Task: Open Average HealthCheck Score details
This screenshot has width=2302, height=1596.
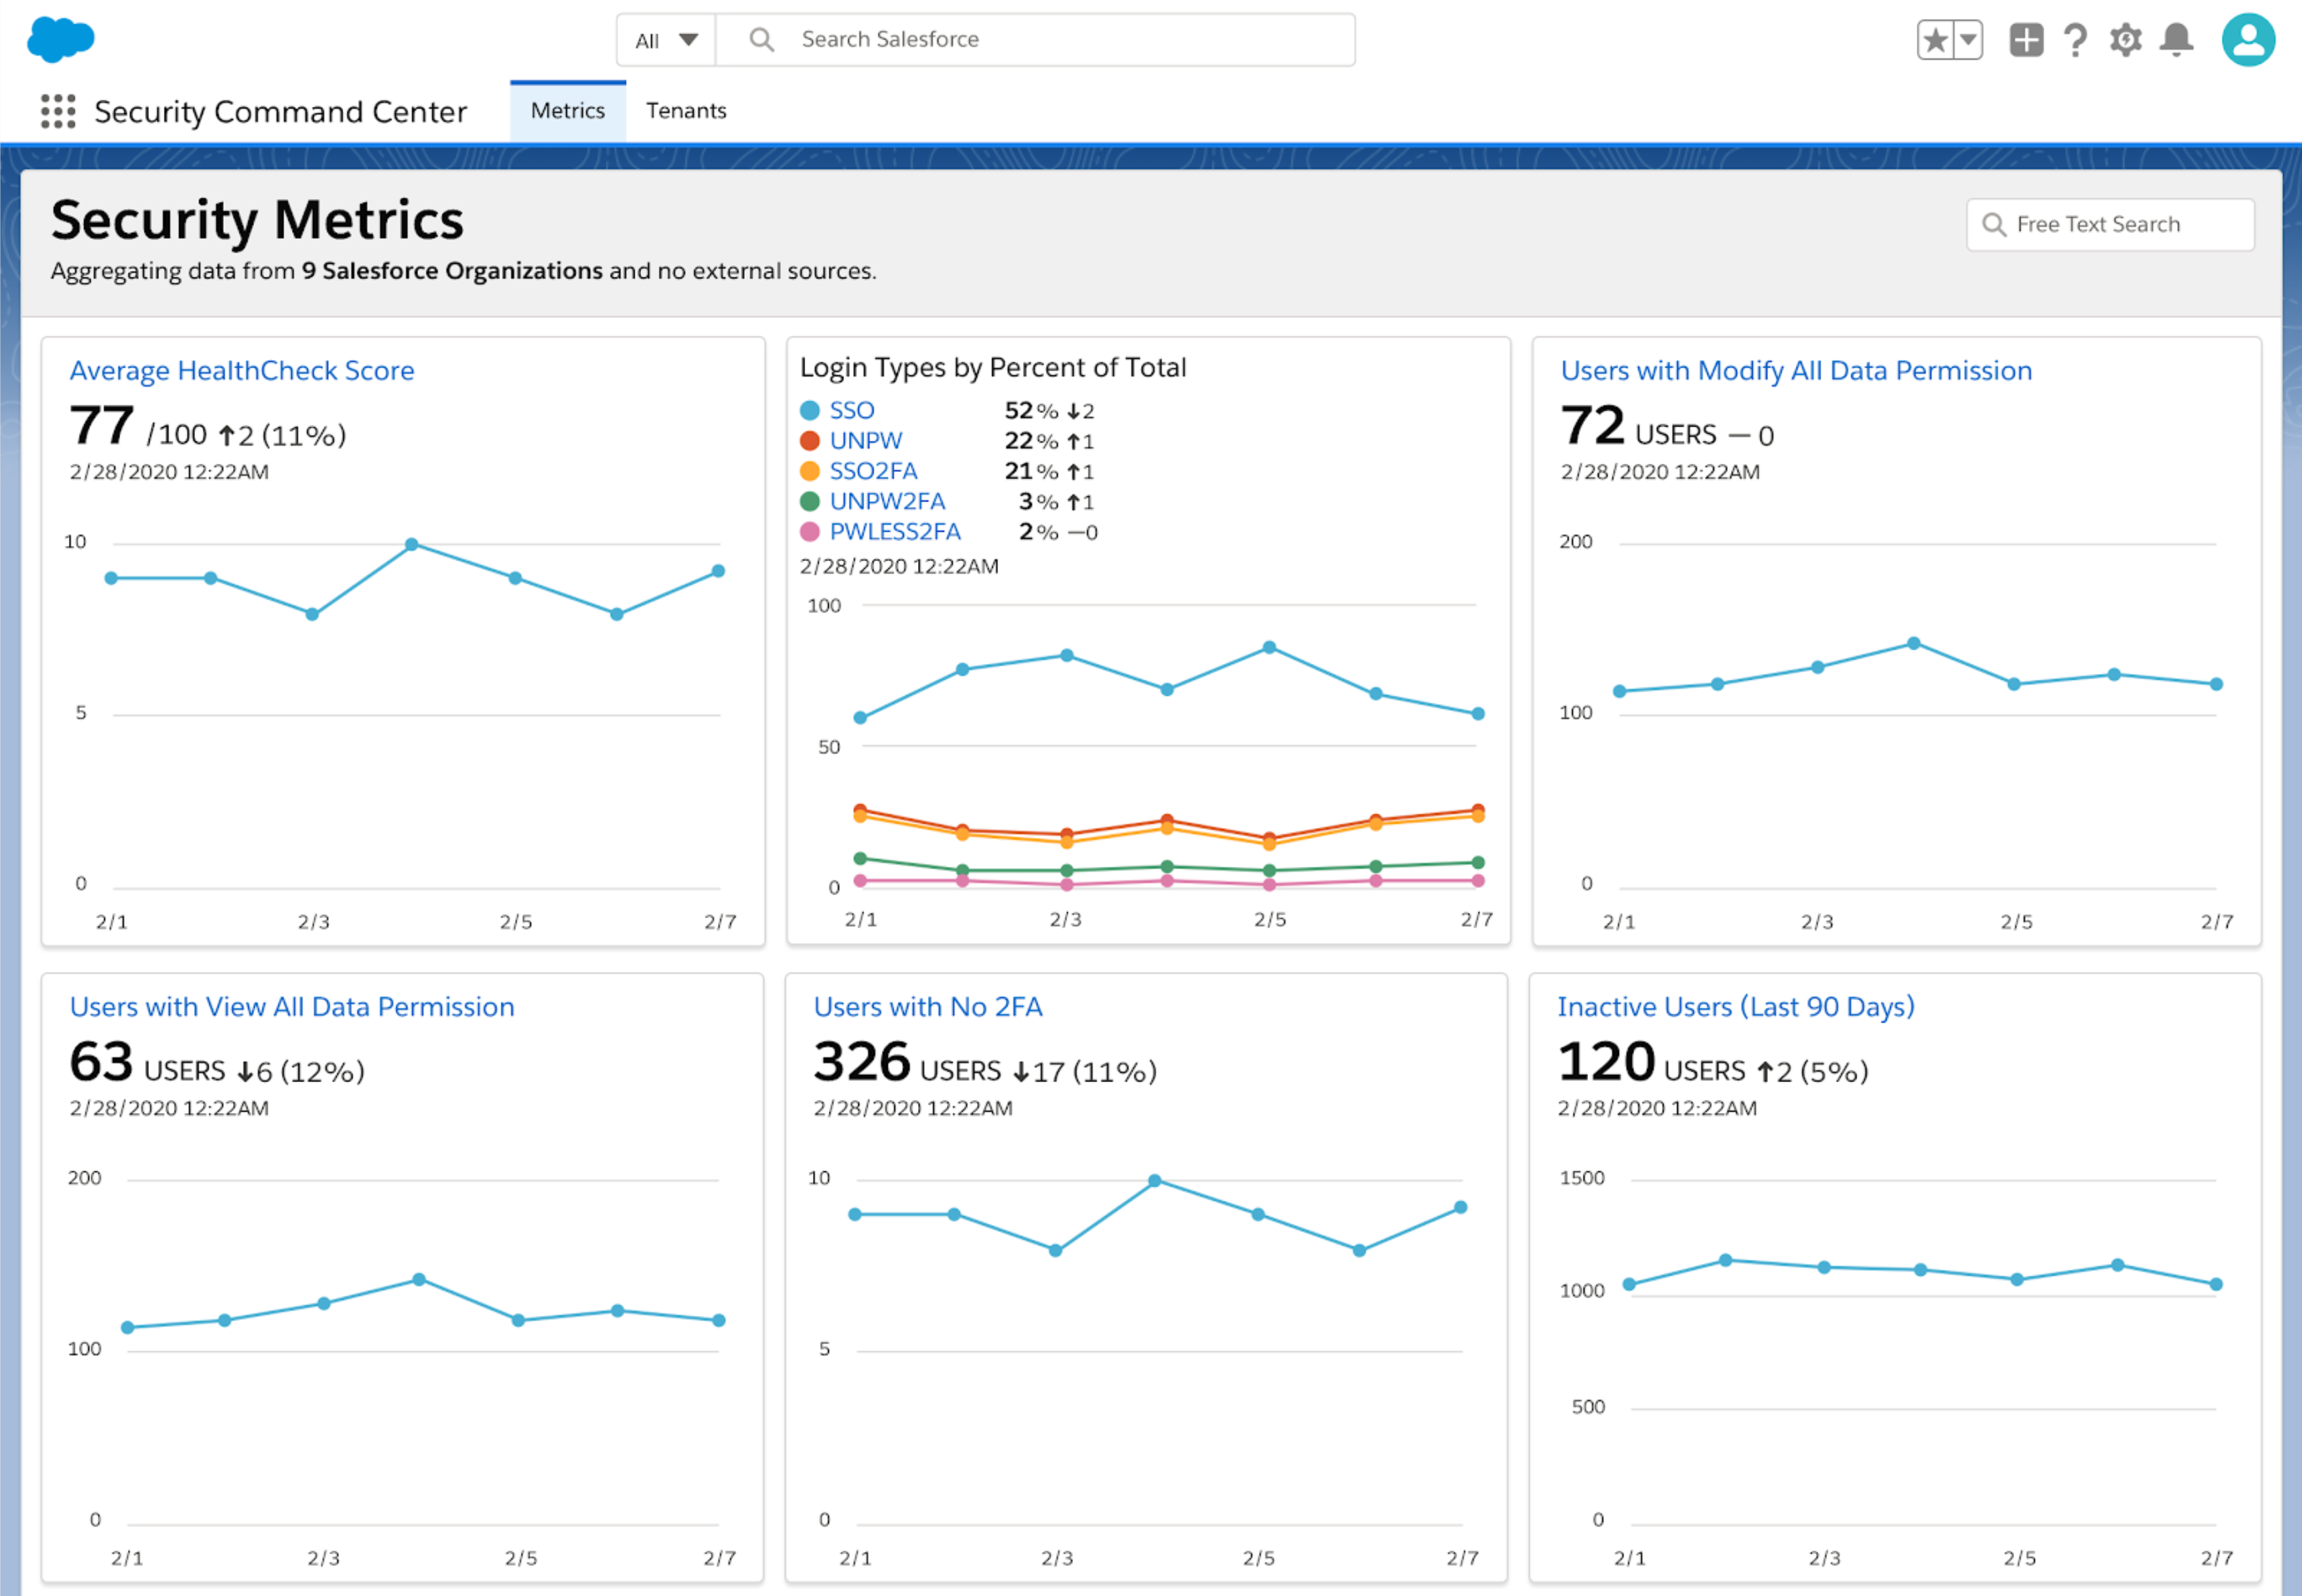Action: point(241,370)
